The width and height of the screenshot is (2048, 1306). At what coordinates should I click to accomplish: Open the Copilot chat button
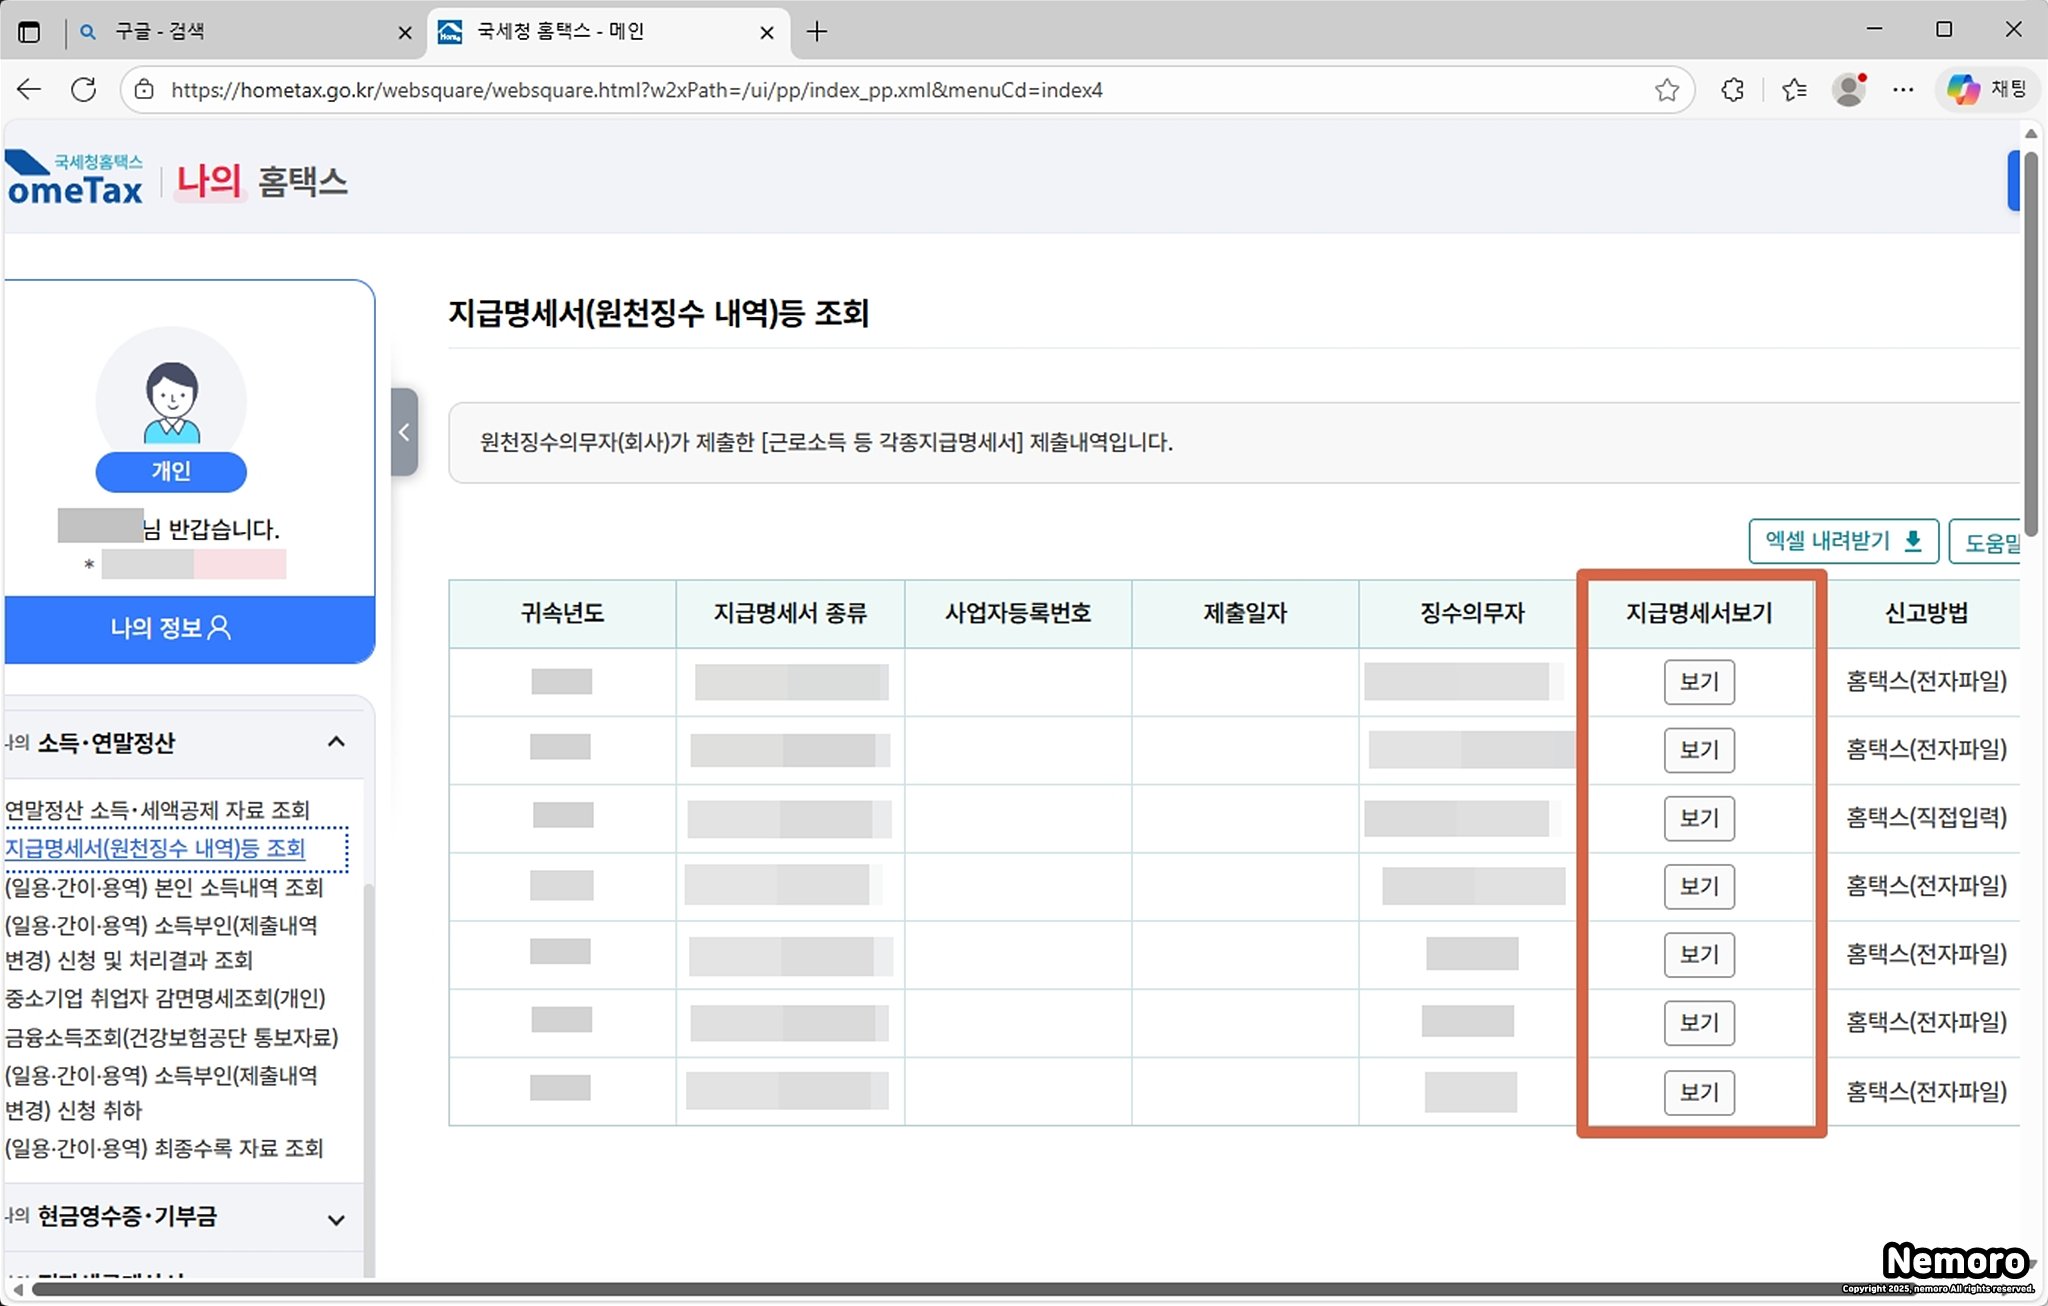(1986, 90)
